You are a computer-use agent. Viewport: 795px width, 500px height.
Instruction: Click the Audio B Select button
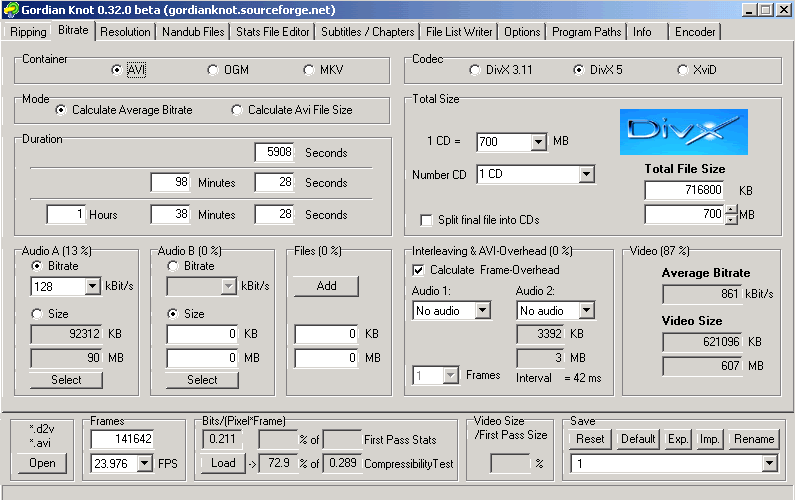(202, 380)
